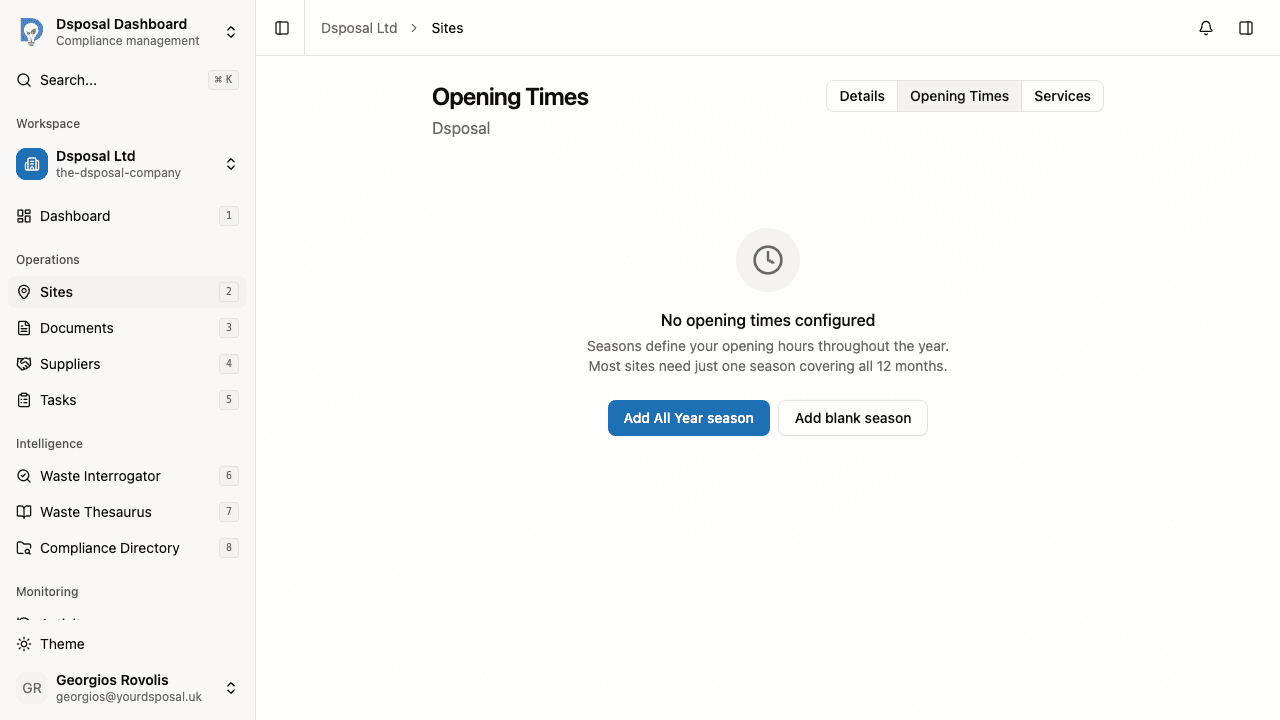The width and height of the screenshot is (1280, 720).
Task: Open the Sites section in the sidebar
Action: coord(54,291)
